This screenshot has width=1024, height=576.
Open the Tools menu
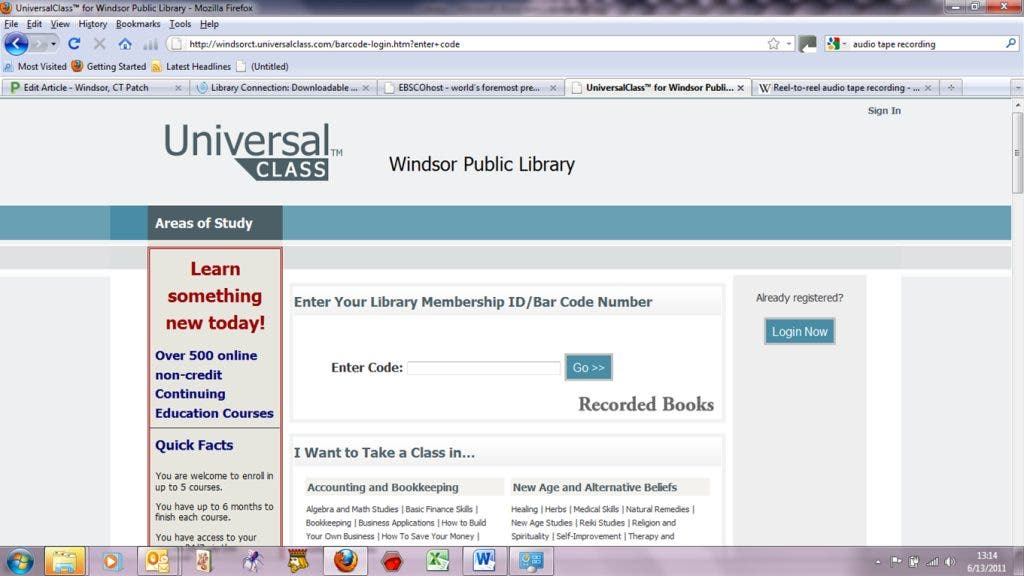click(x=180, y=24)
